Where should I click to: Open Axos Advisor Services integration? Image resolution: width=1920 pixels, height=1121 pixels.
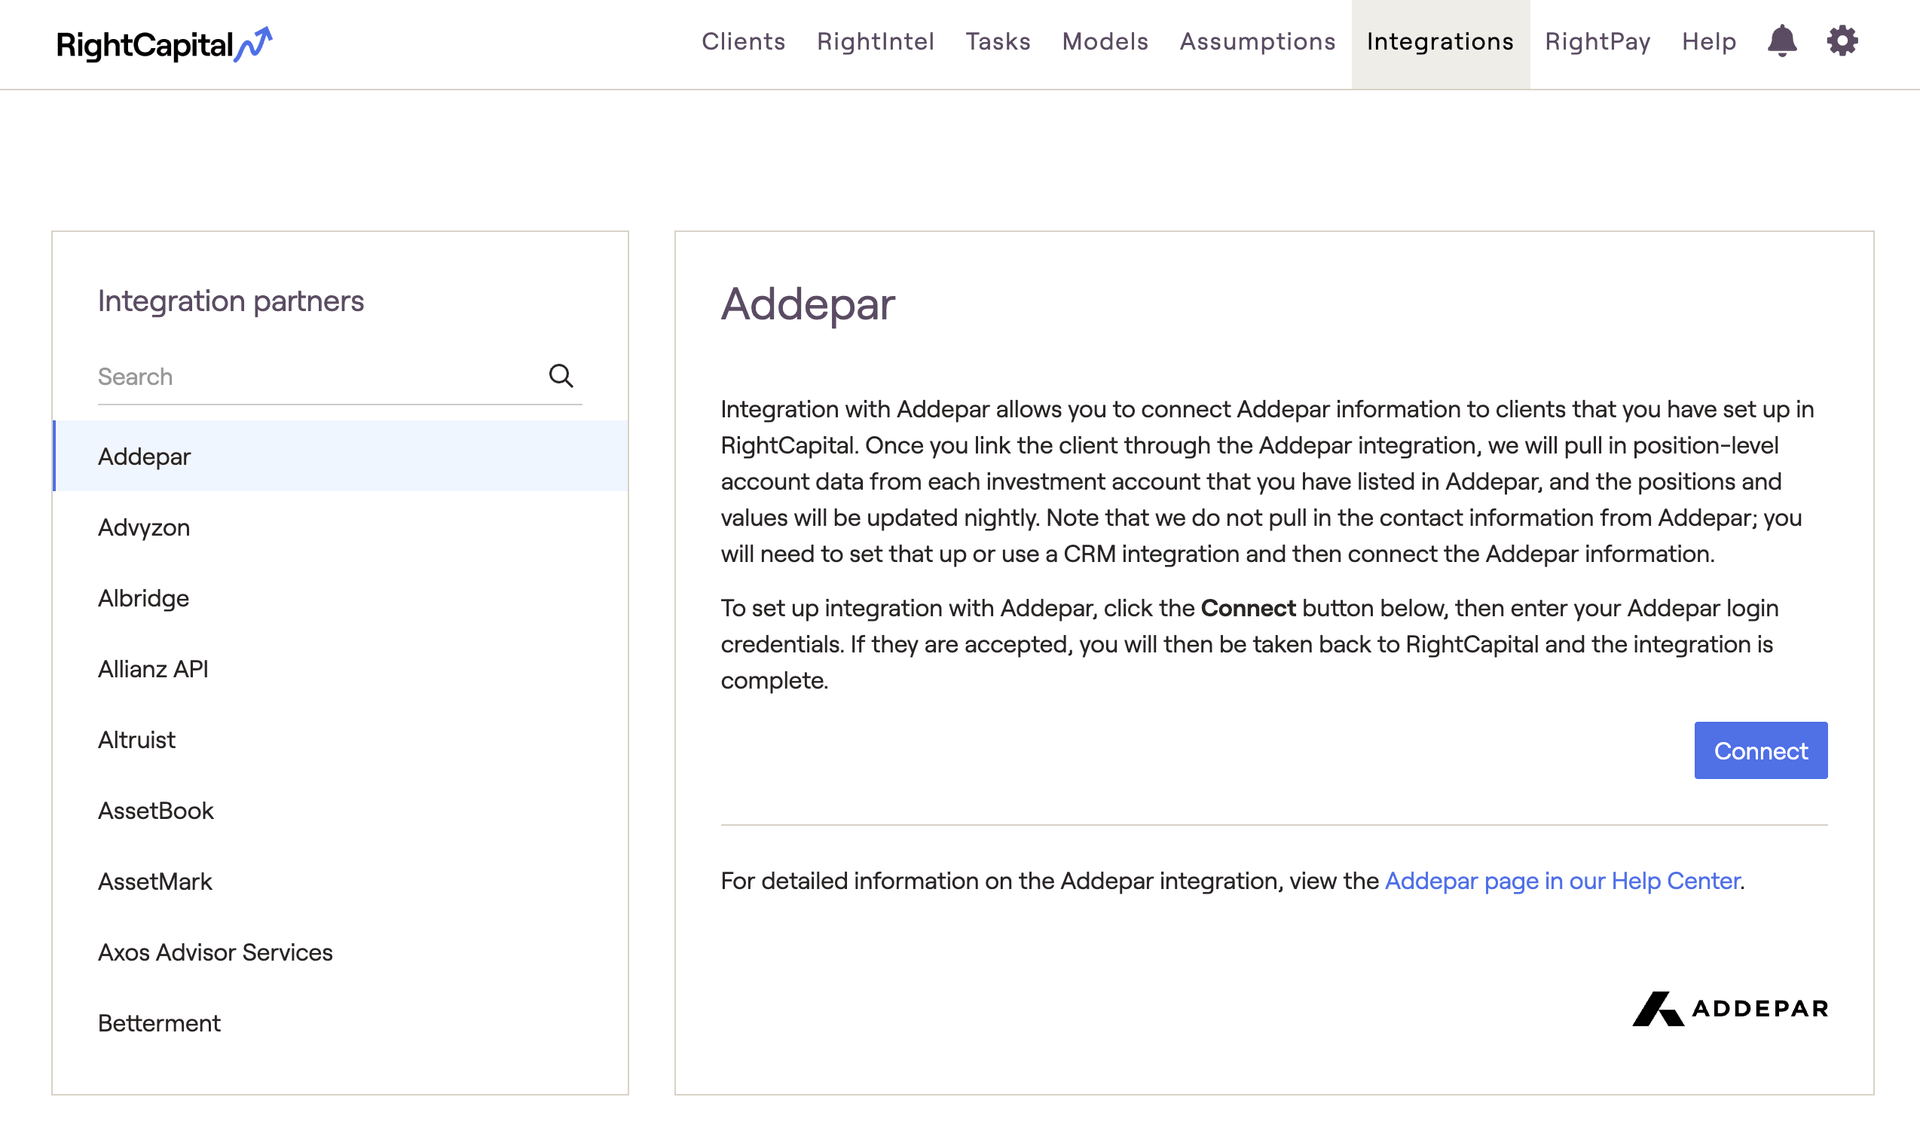click(x=340, y=953)
